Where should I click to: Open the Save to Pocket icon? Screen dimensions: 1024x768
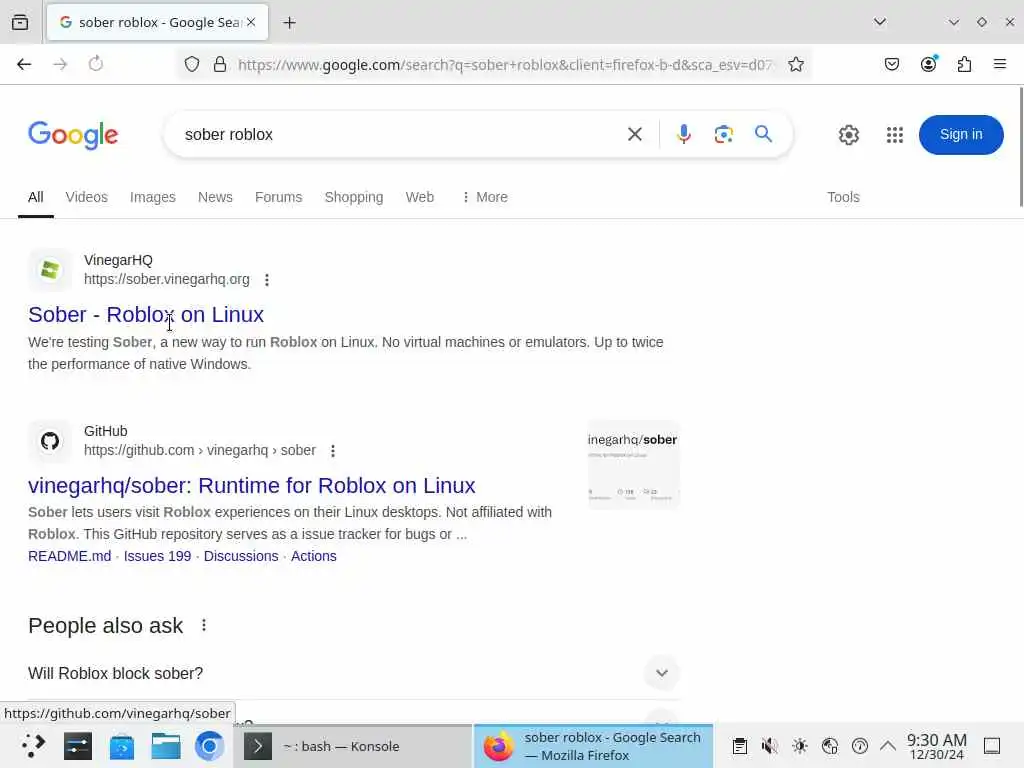point(892,64)
